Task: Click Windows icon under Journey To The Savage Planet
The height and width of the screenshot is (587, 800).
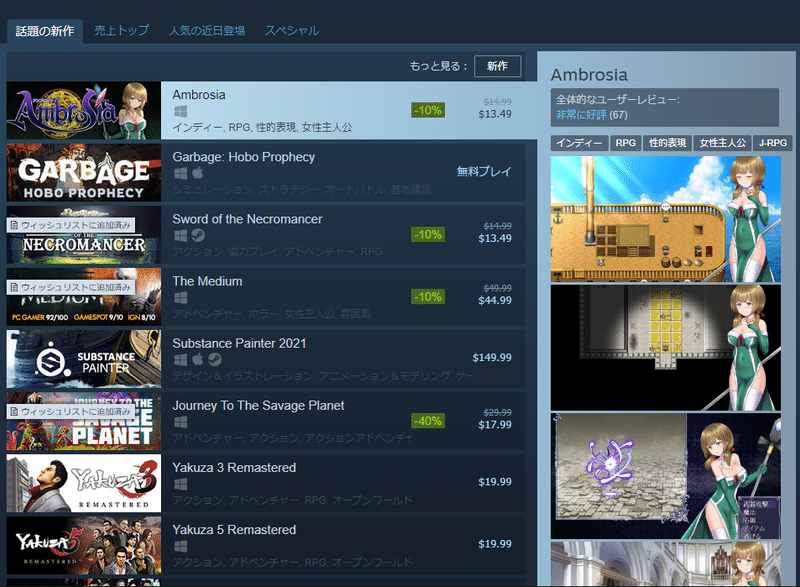Action: click(x=181, y=422)
